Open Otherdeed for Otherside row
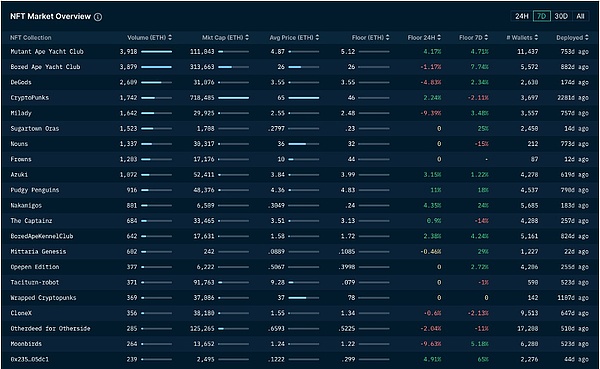Screen dimensions: 600x369 click(x=300, y=328)
